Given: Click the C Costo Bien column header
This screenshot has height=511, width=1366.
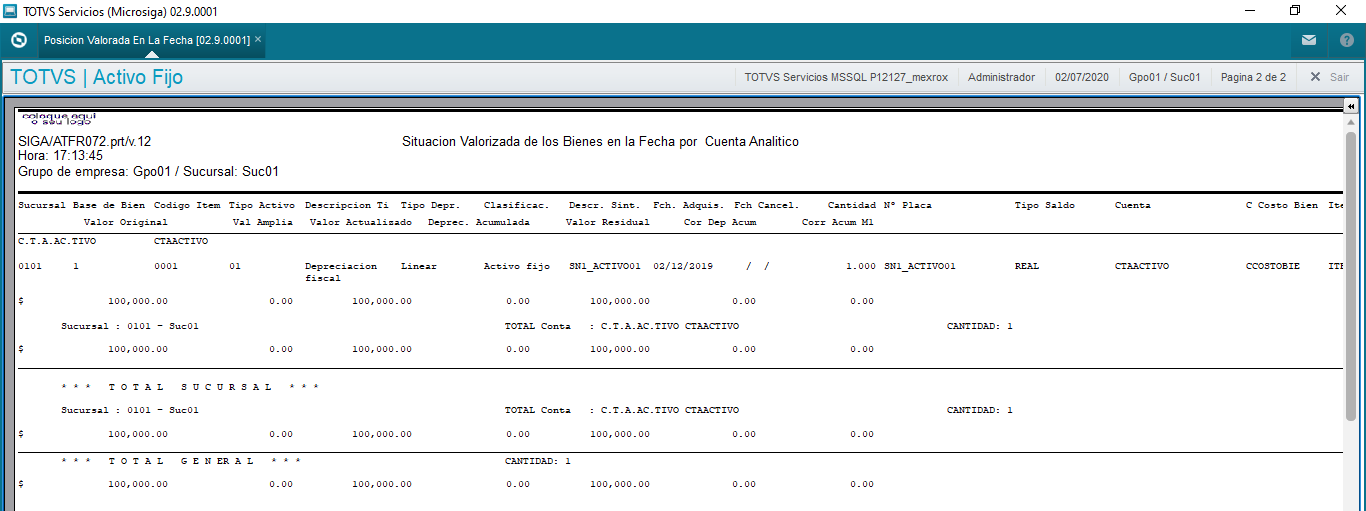Looking at the screenshot, I should [1282, 205].
